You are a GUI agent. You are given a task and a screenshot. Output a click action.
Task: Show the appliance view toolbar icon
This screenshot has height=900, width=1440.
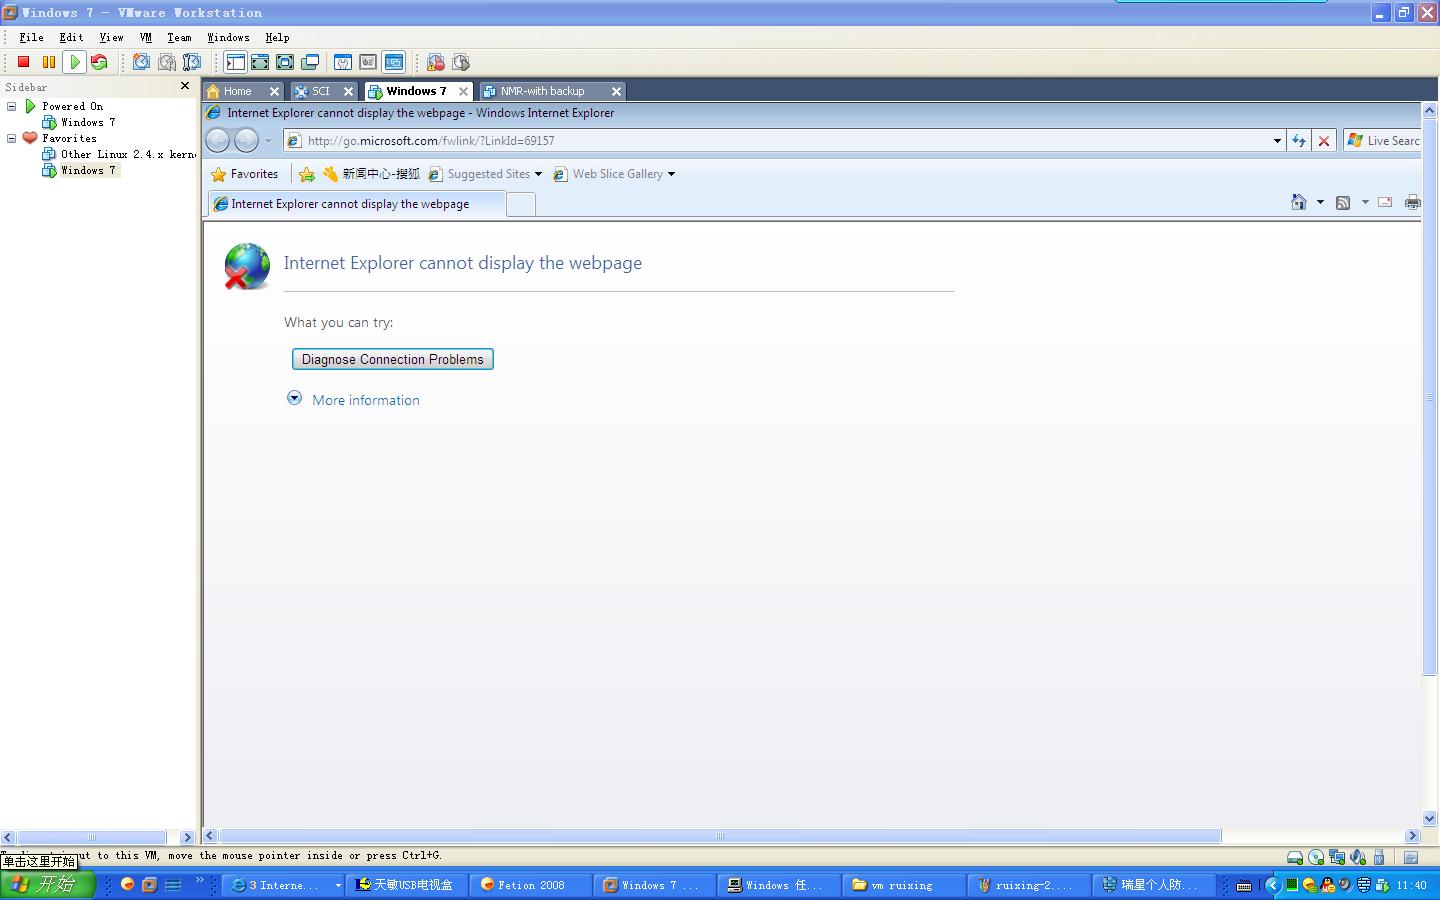click(368, 62)
